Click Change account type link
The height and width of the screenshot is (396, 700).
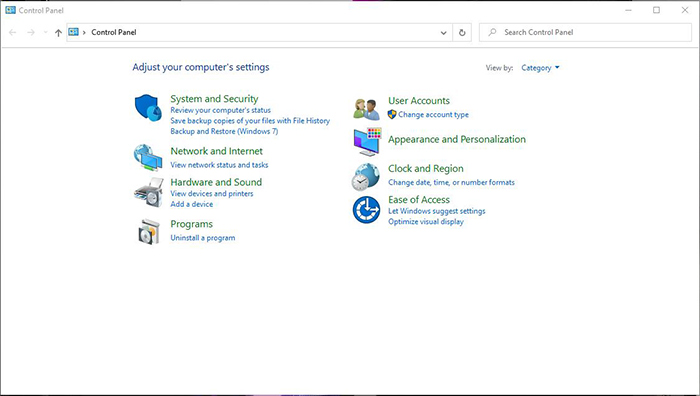point(433,115)
